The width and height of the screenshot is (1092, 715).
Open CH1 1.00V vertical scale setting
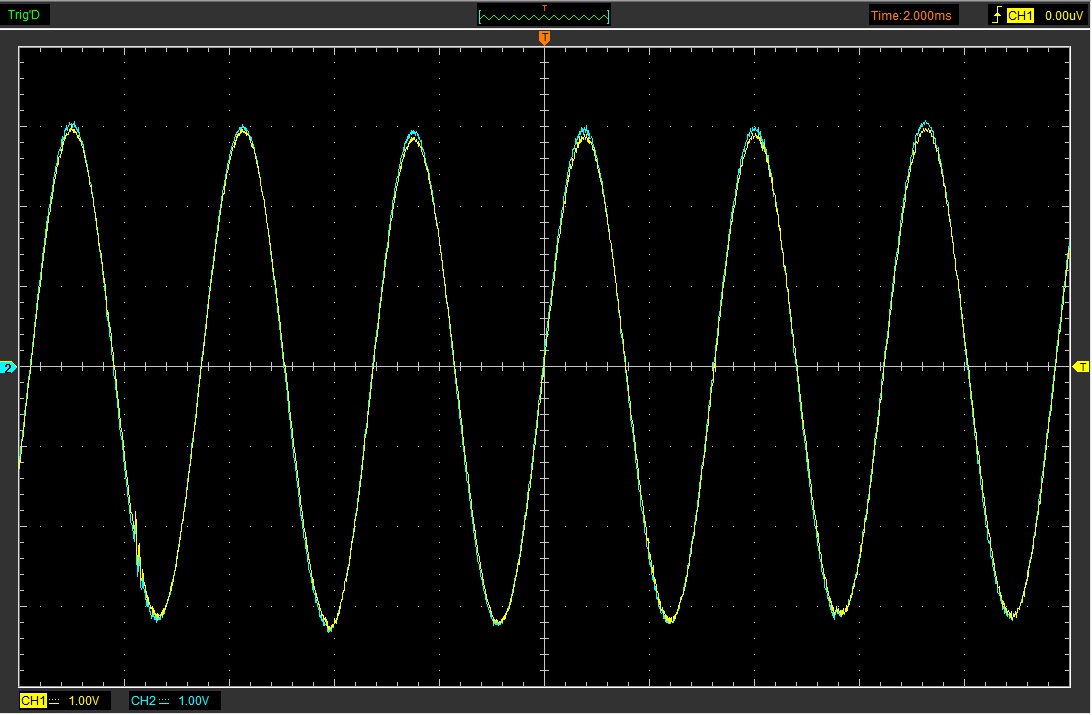(x=84, y=701)
